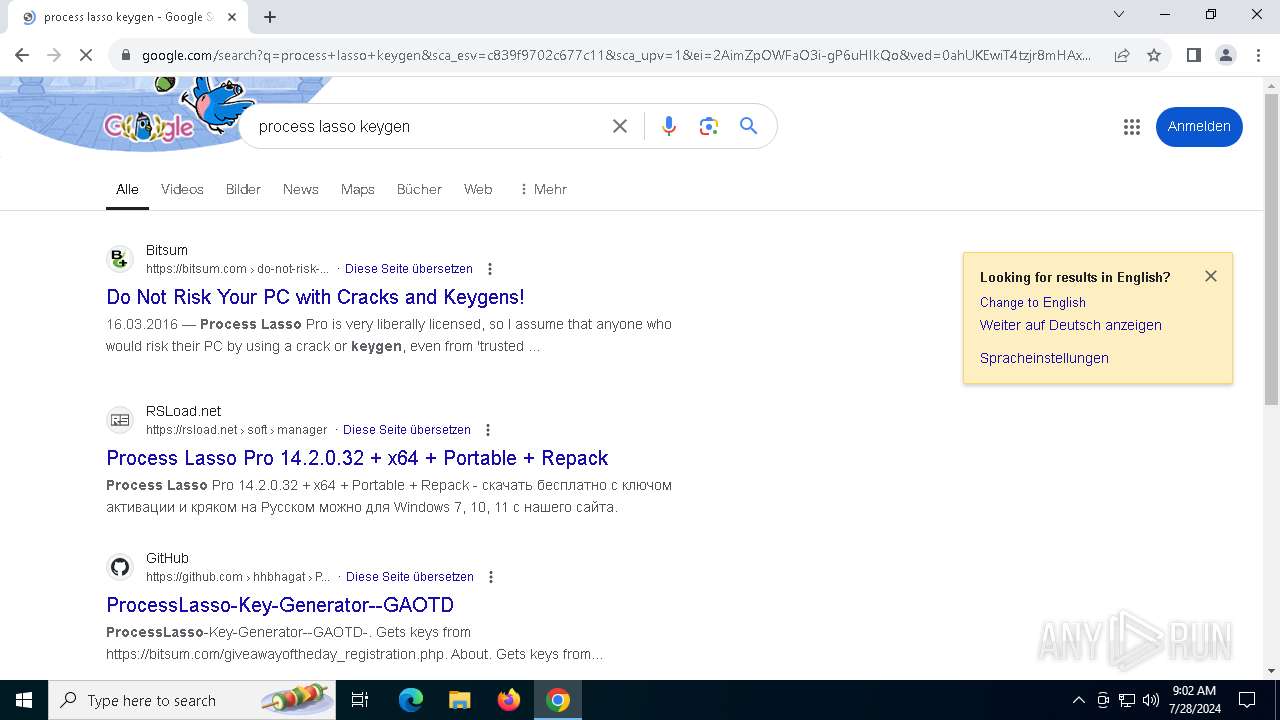1280x720 pixels.
Task: Open network status in tray
Action: [x=1127, y=700]
